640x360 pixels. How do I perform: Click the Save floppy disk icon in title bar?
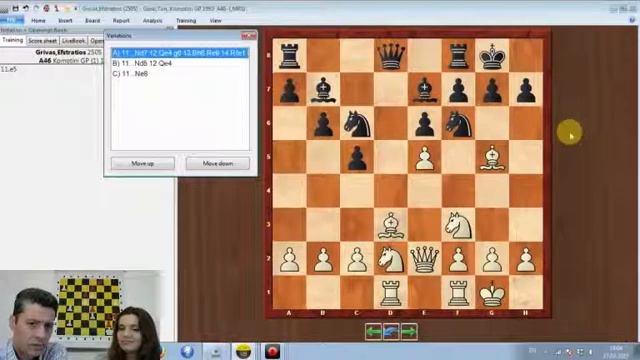[x=16, y=8]
